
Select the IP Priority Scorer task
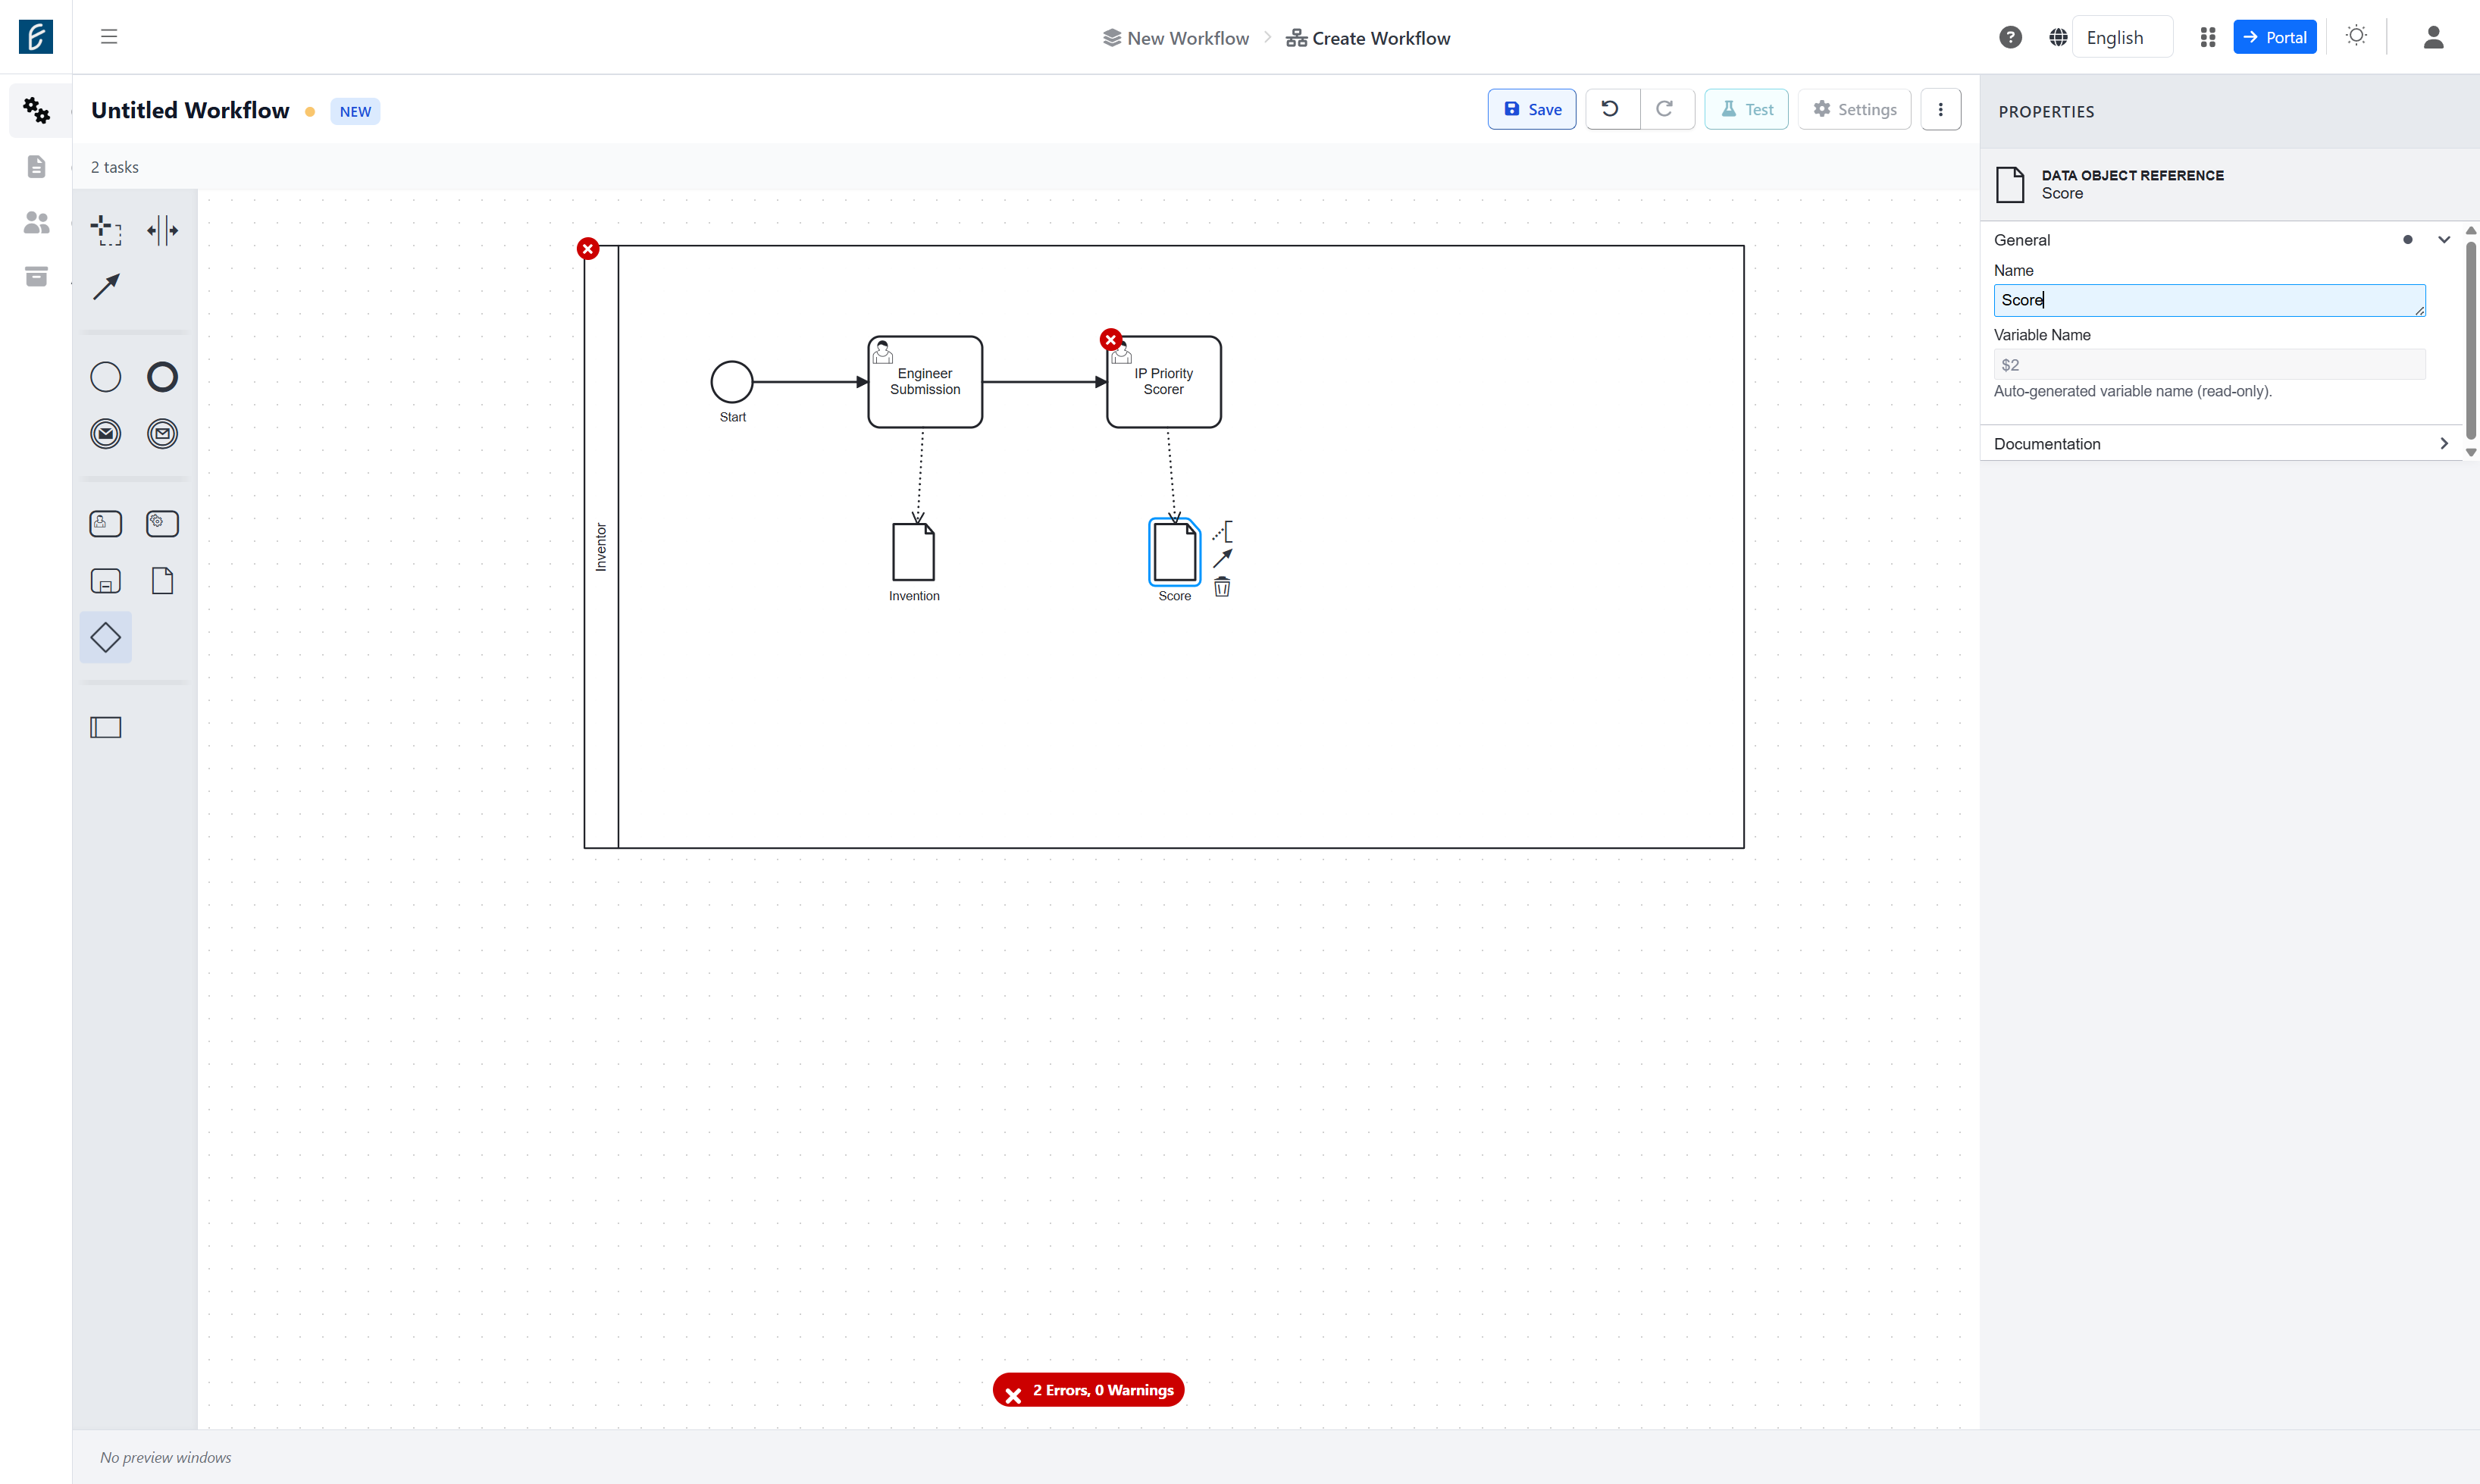(x=1164, y=382)
